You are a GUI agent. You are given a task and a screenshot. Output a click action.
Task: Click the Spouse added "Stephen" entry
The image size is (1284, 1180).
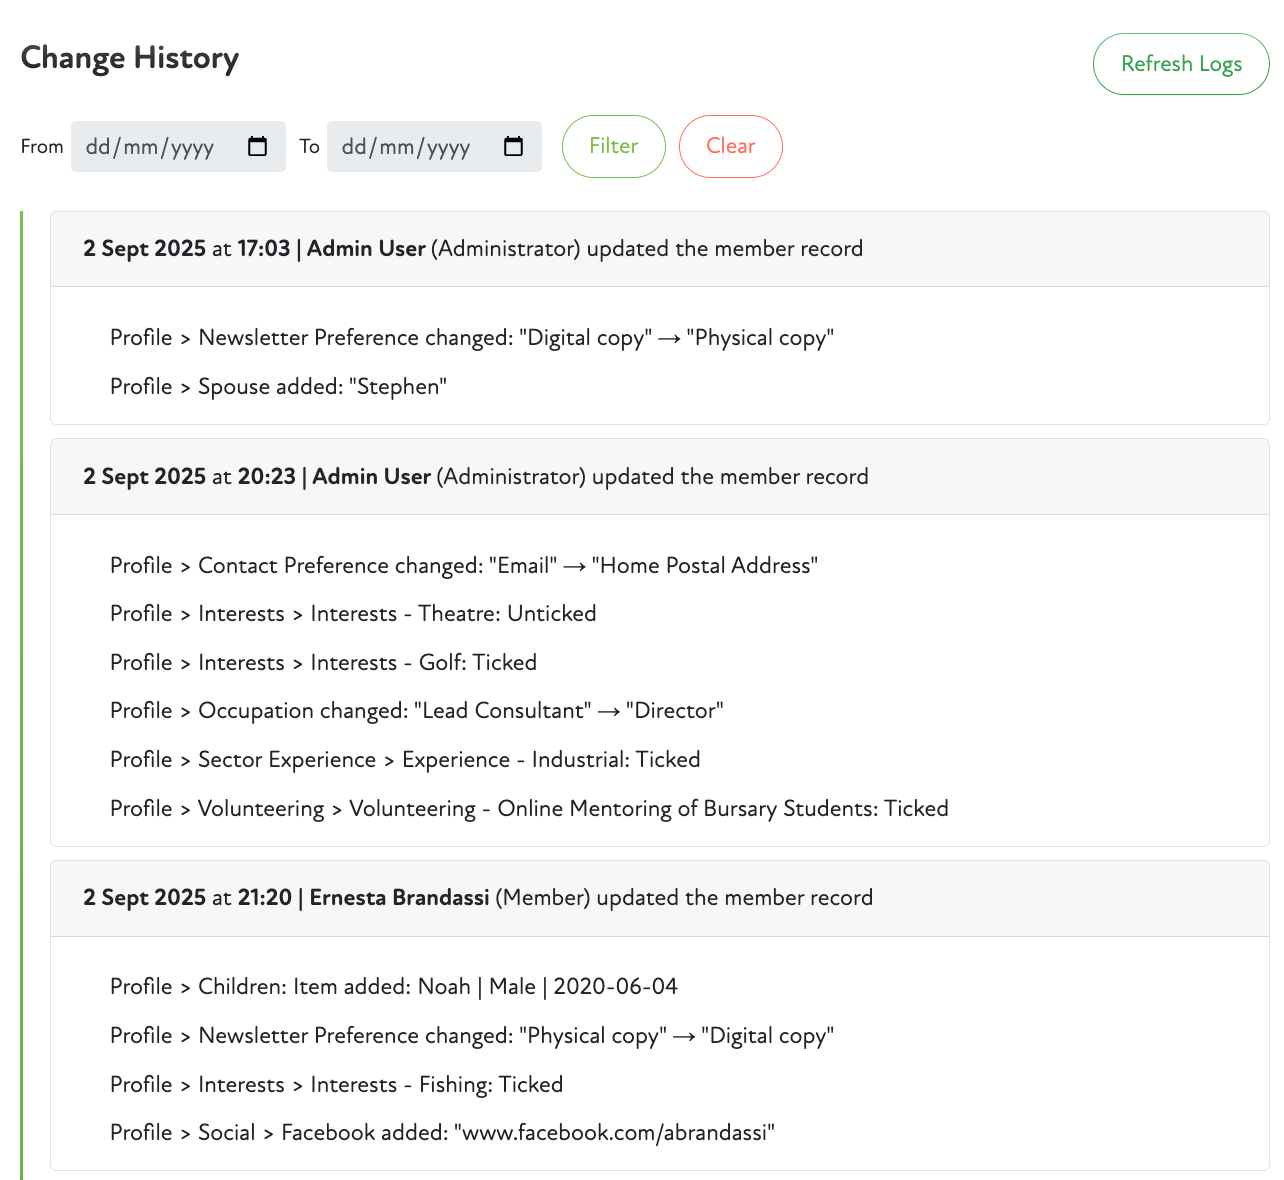[278, 387]
